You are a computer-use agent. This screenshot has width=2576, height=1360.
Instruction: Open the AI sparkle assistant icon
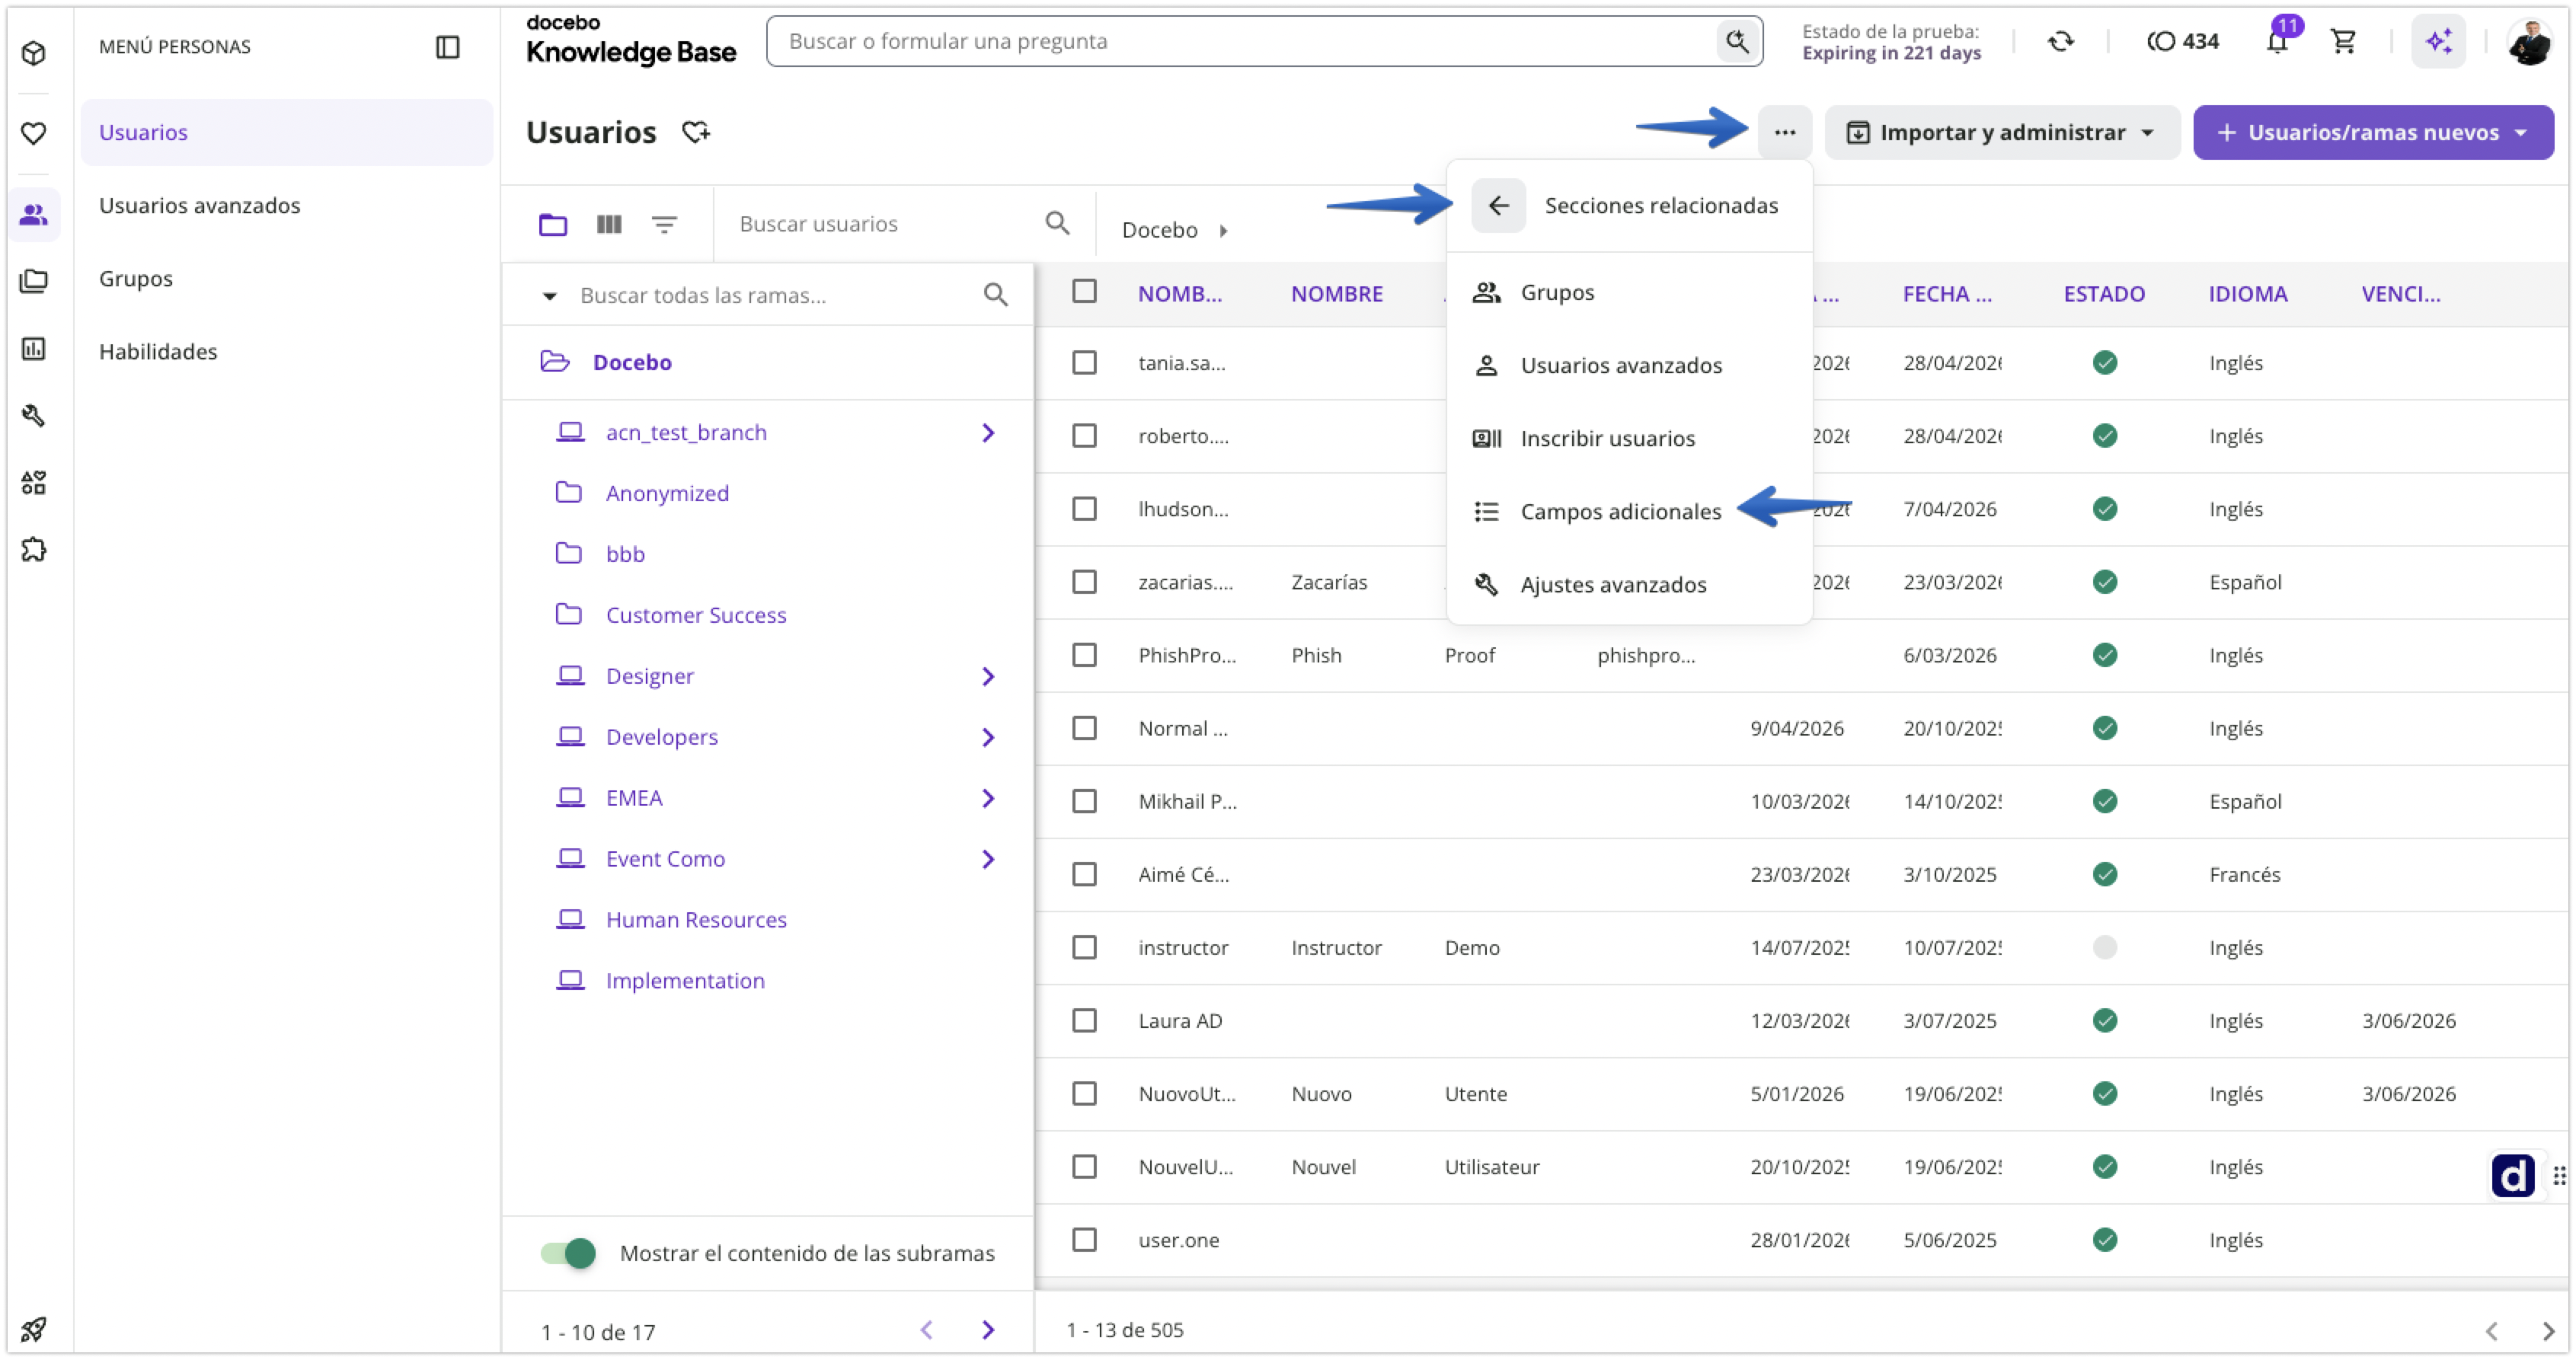pos(2439,41)
